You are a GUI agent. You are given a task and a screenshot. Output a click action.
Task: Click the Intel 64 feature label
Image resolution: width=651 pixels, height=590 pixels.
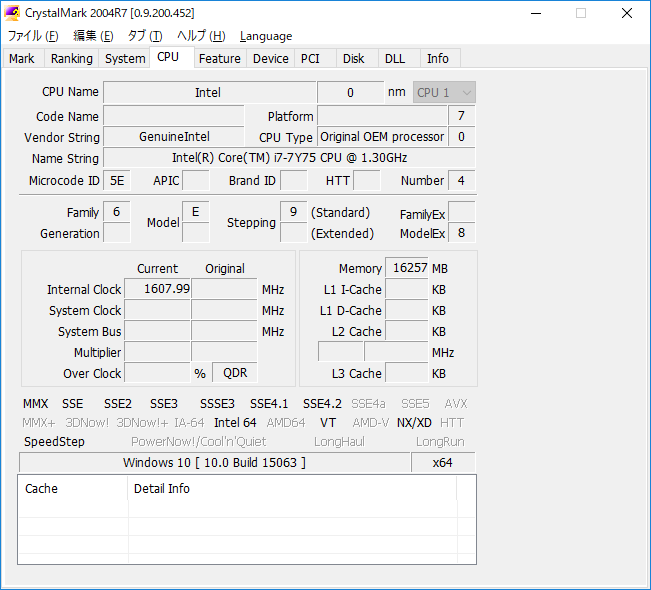click(235, 423)
